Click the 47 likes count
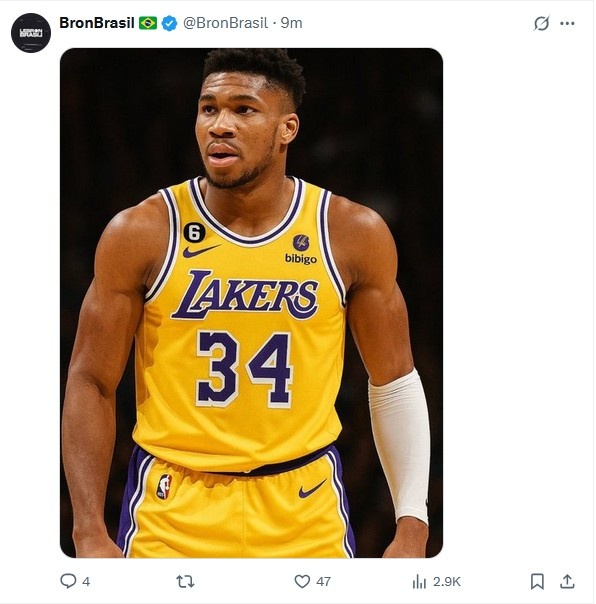This screenshot has width=596, height=604. 323,582
